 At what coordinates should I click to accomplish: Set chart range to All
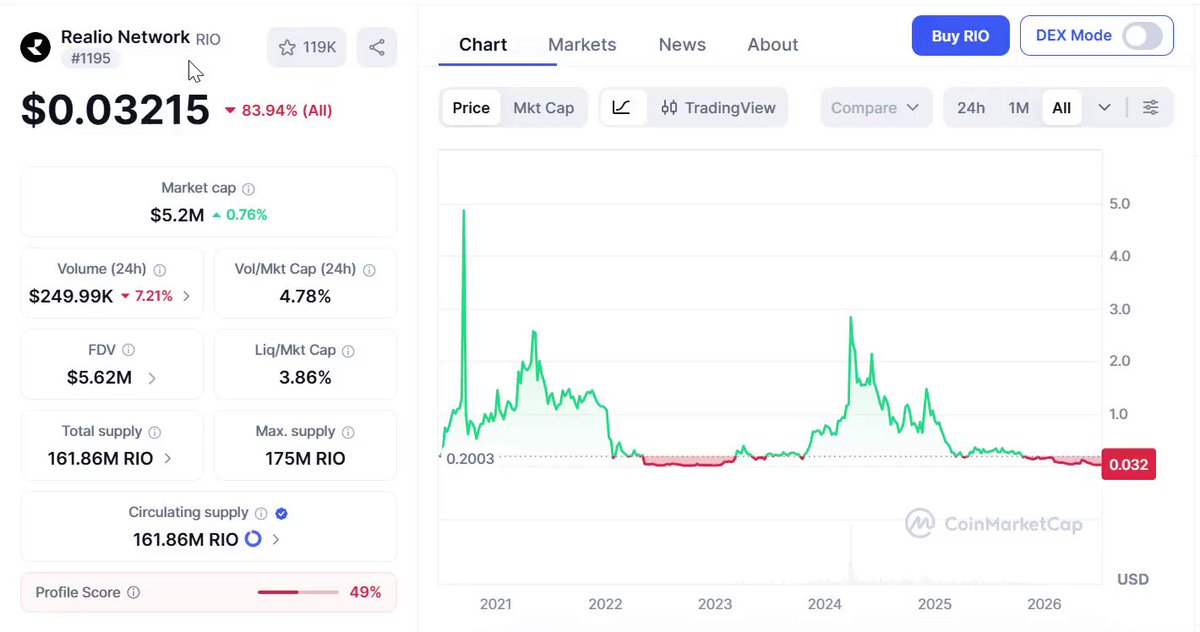pos(1062,108)
